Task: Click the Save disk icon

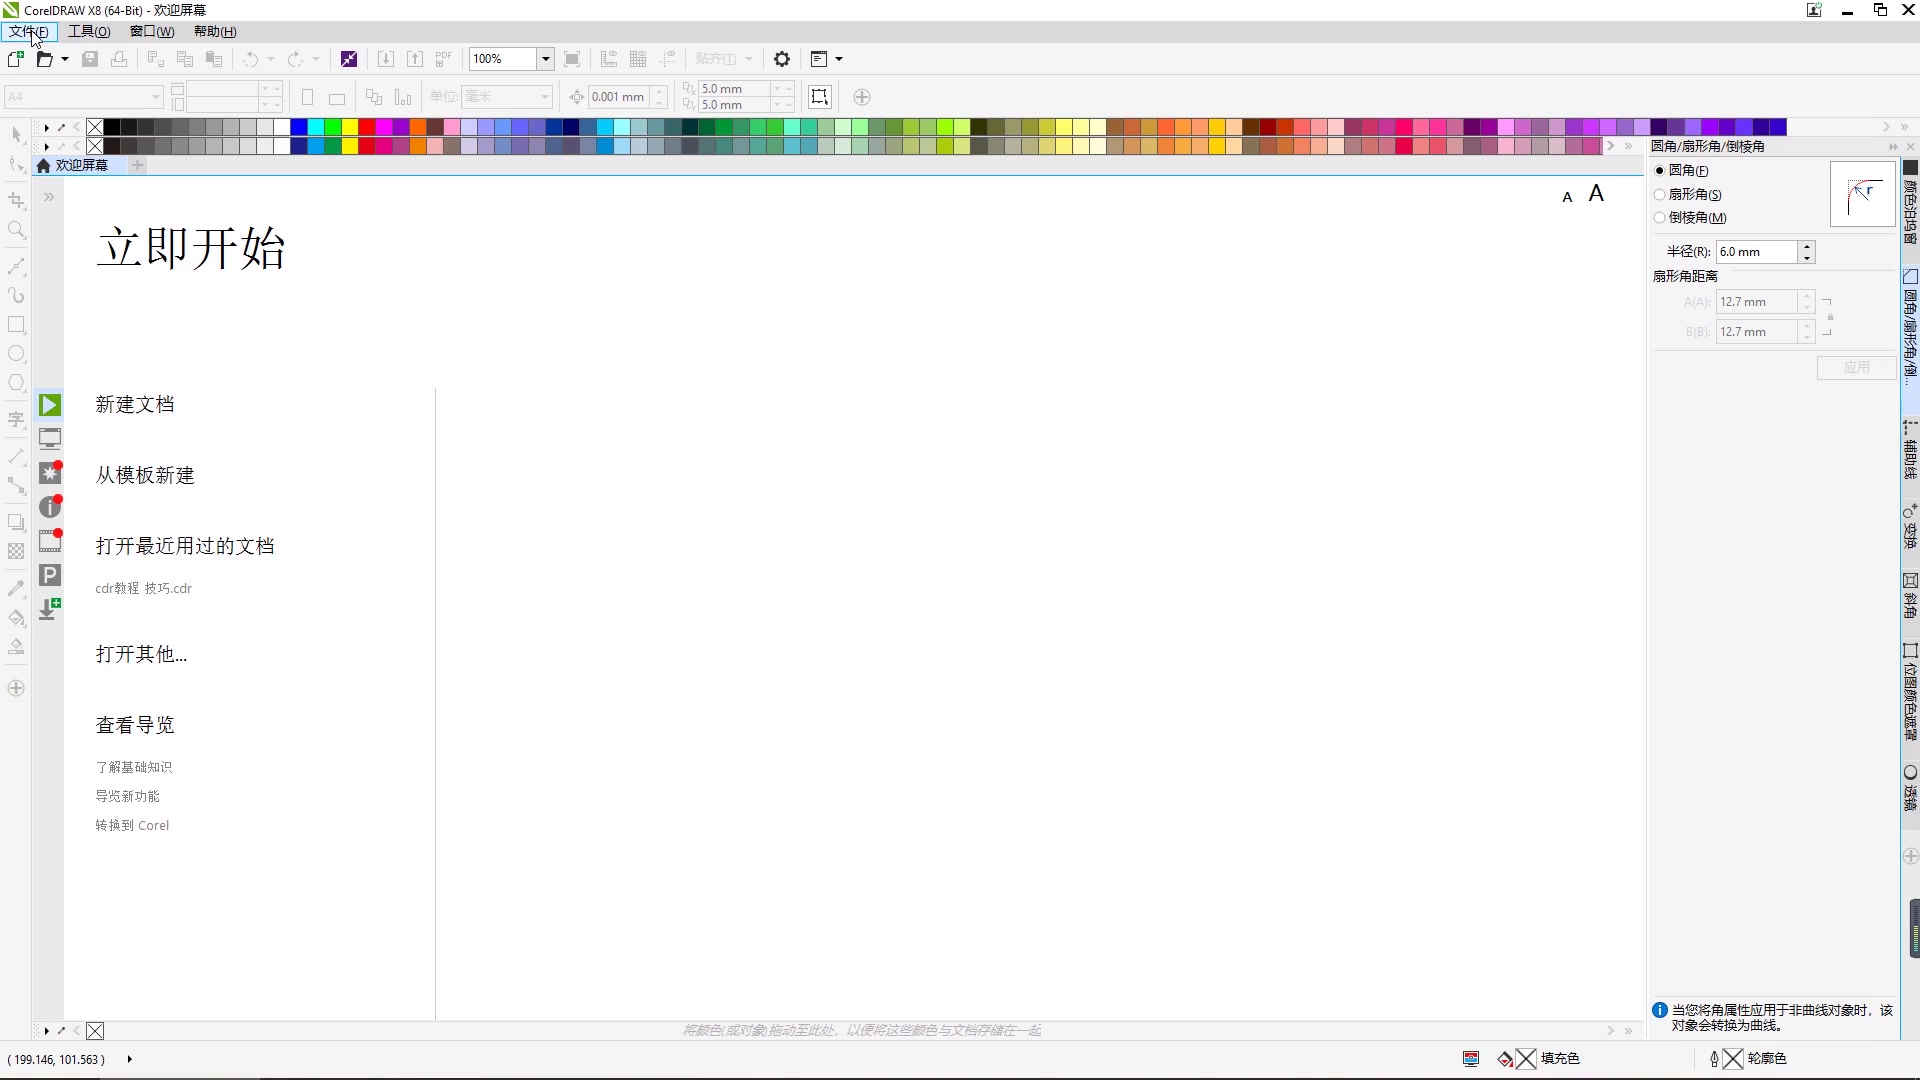Action: click(90, 59)
